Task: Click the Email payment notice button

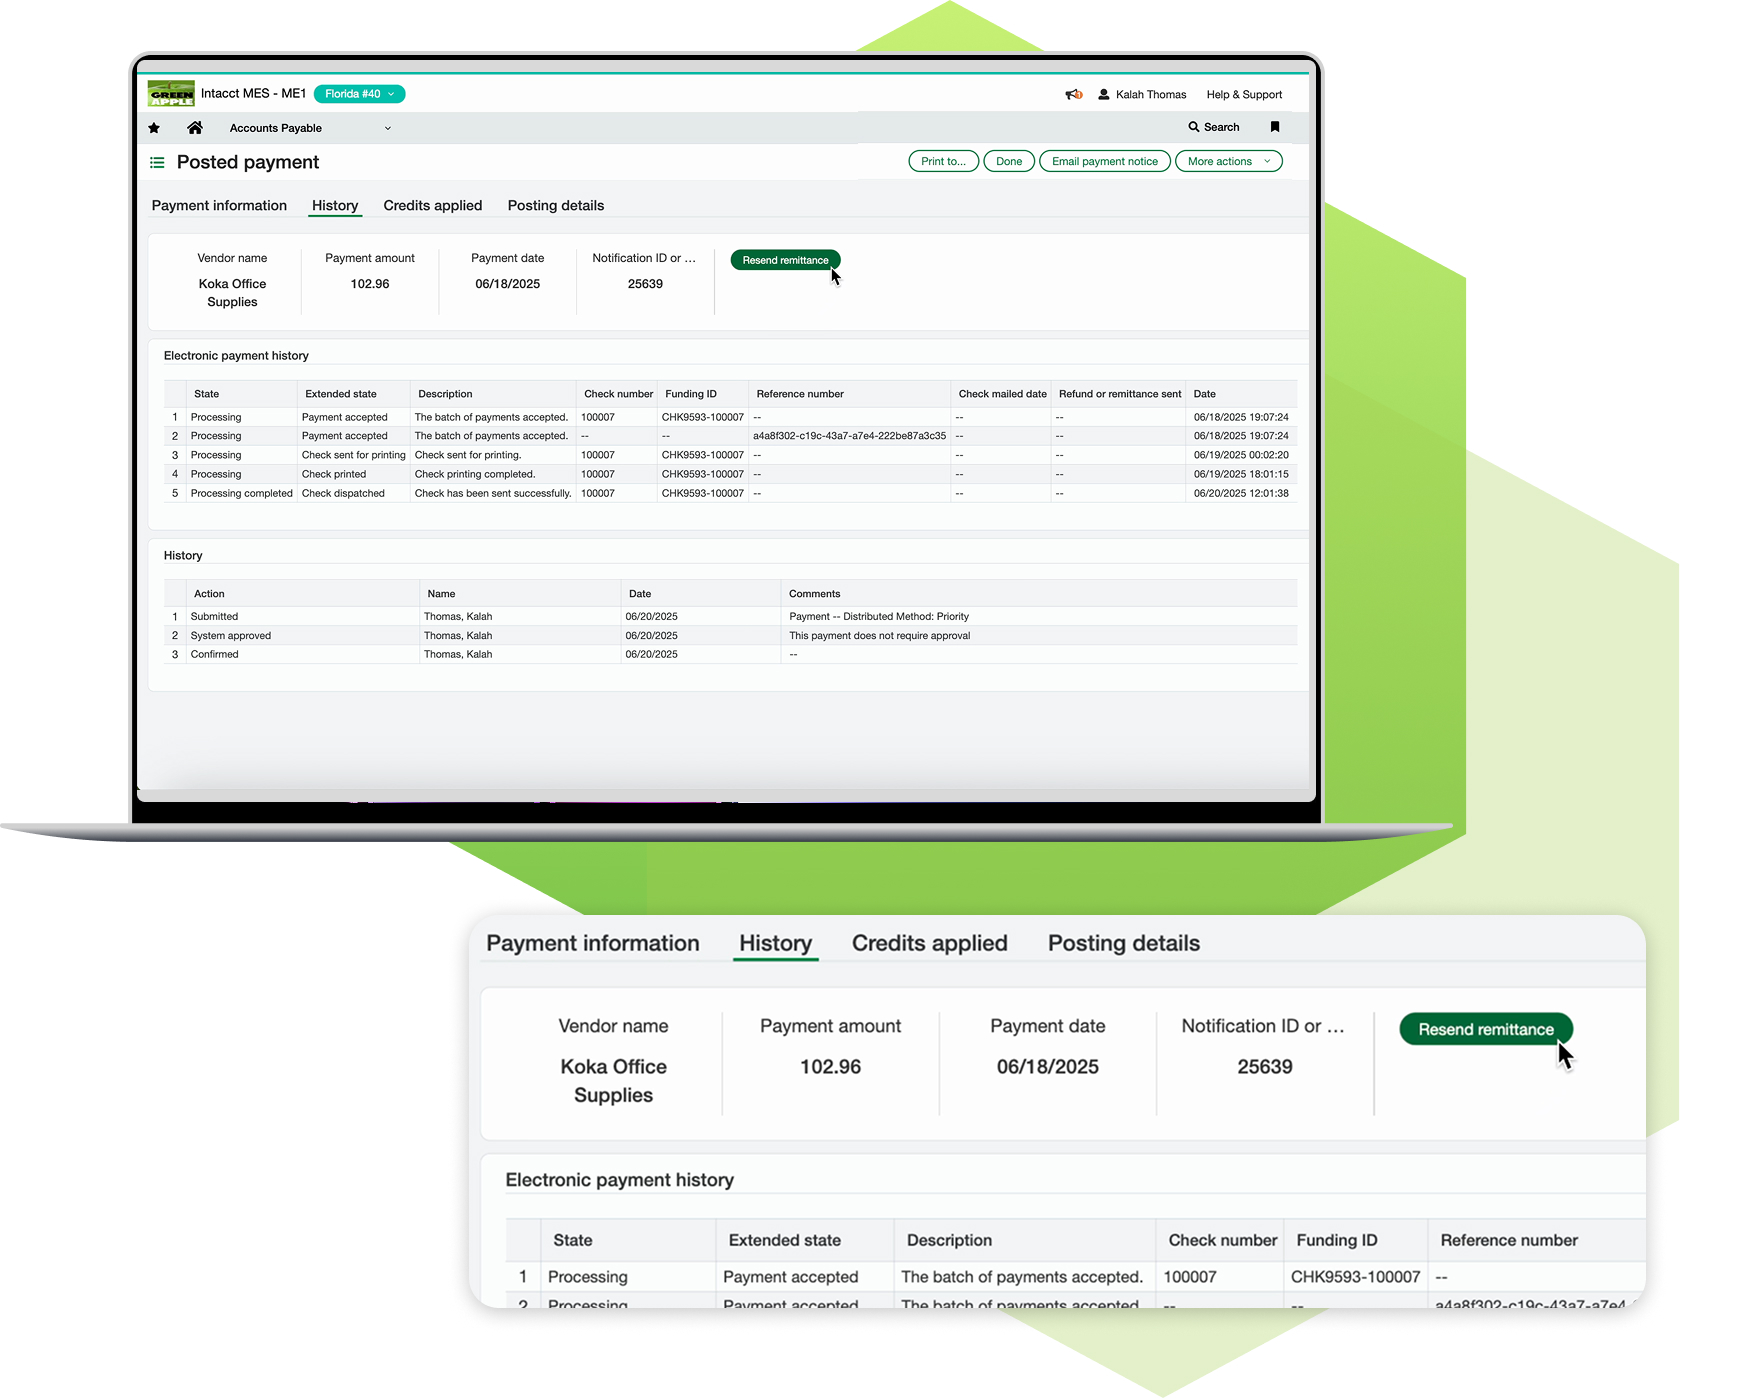Action: pyautogui.click(x=1104, y=161)
